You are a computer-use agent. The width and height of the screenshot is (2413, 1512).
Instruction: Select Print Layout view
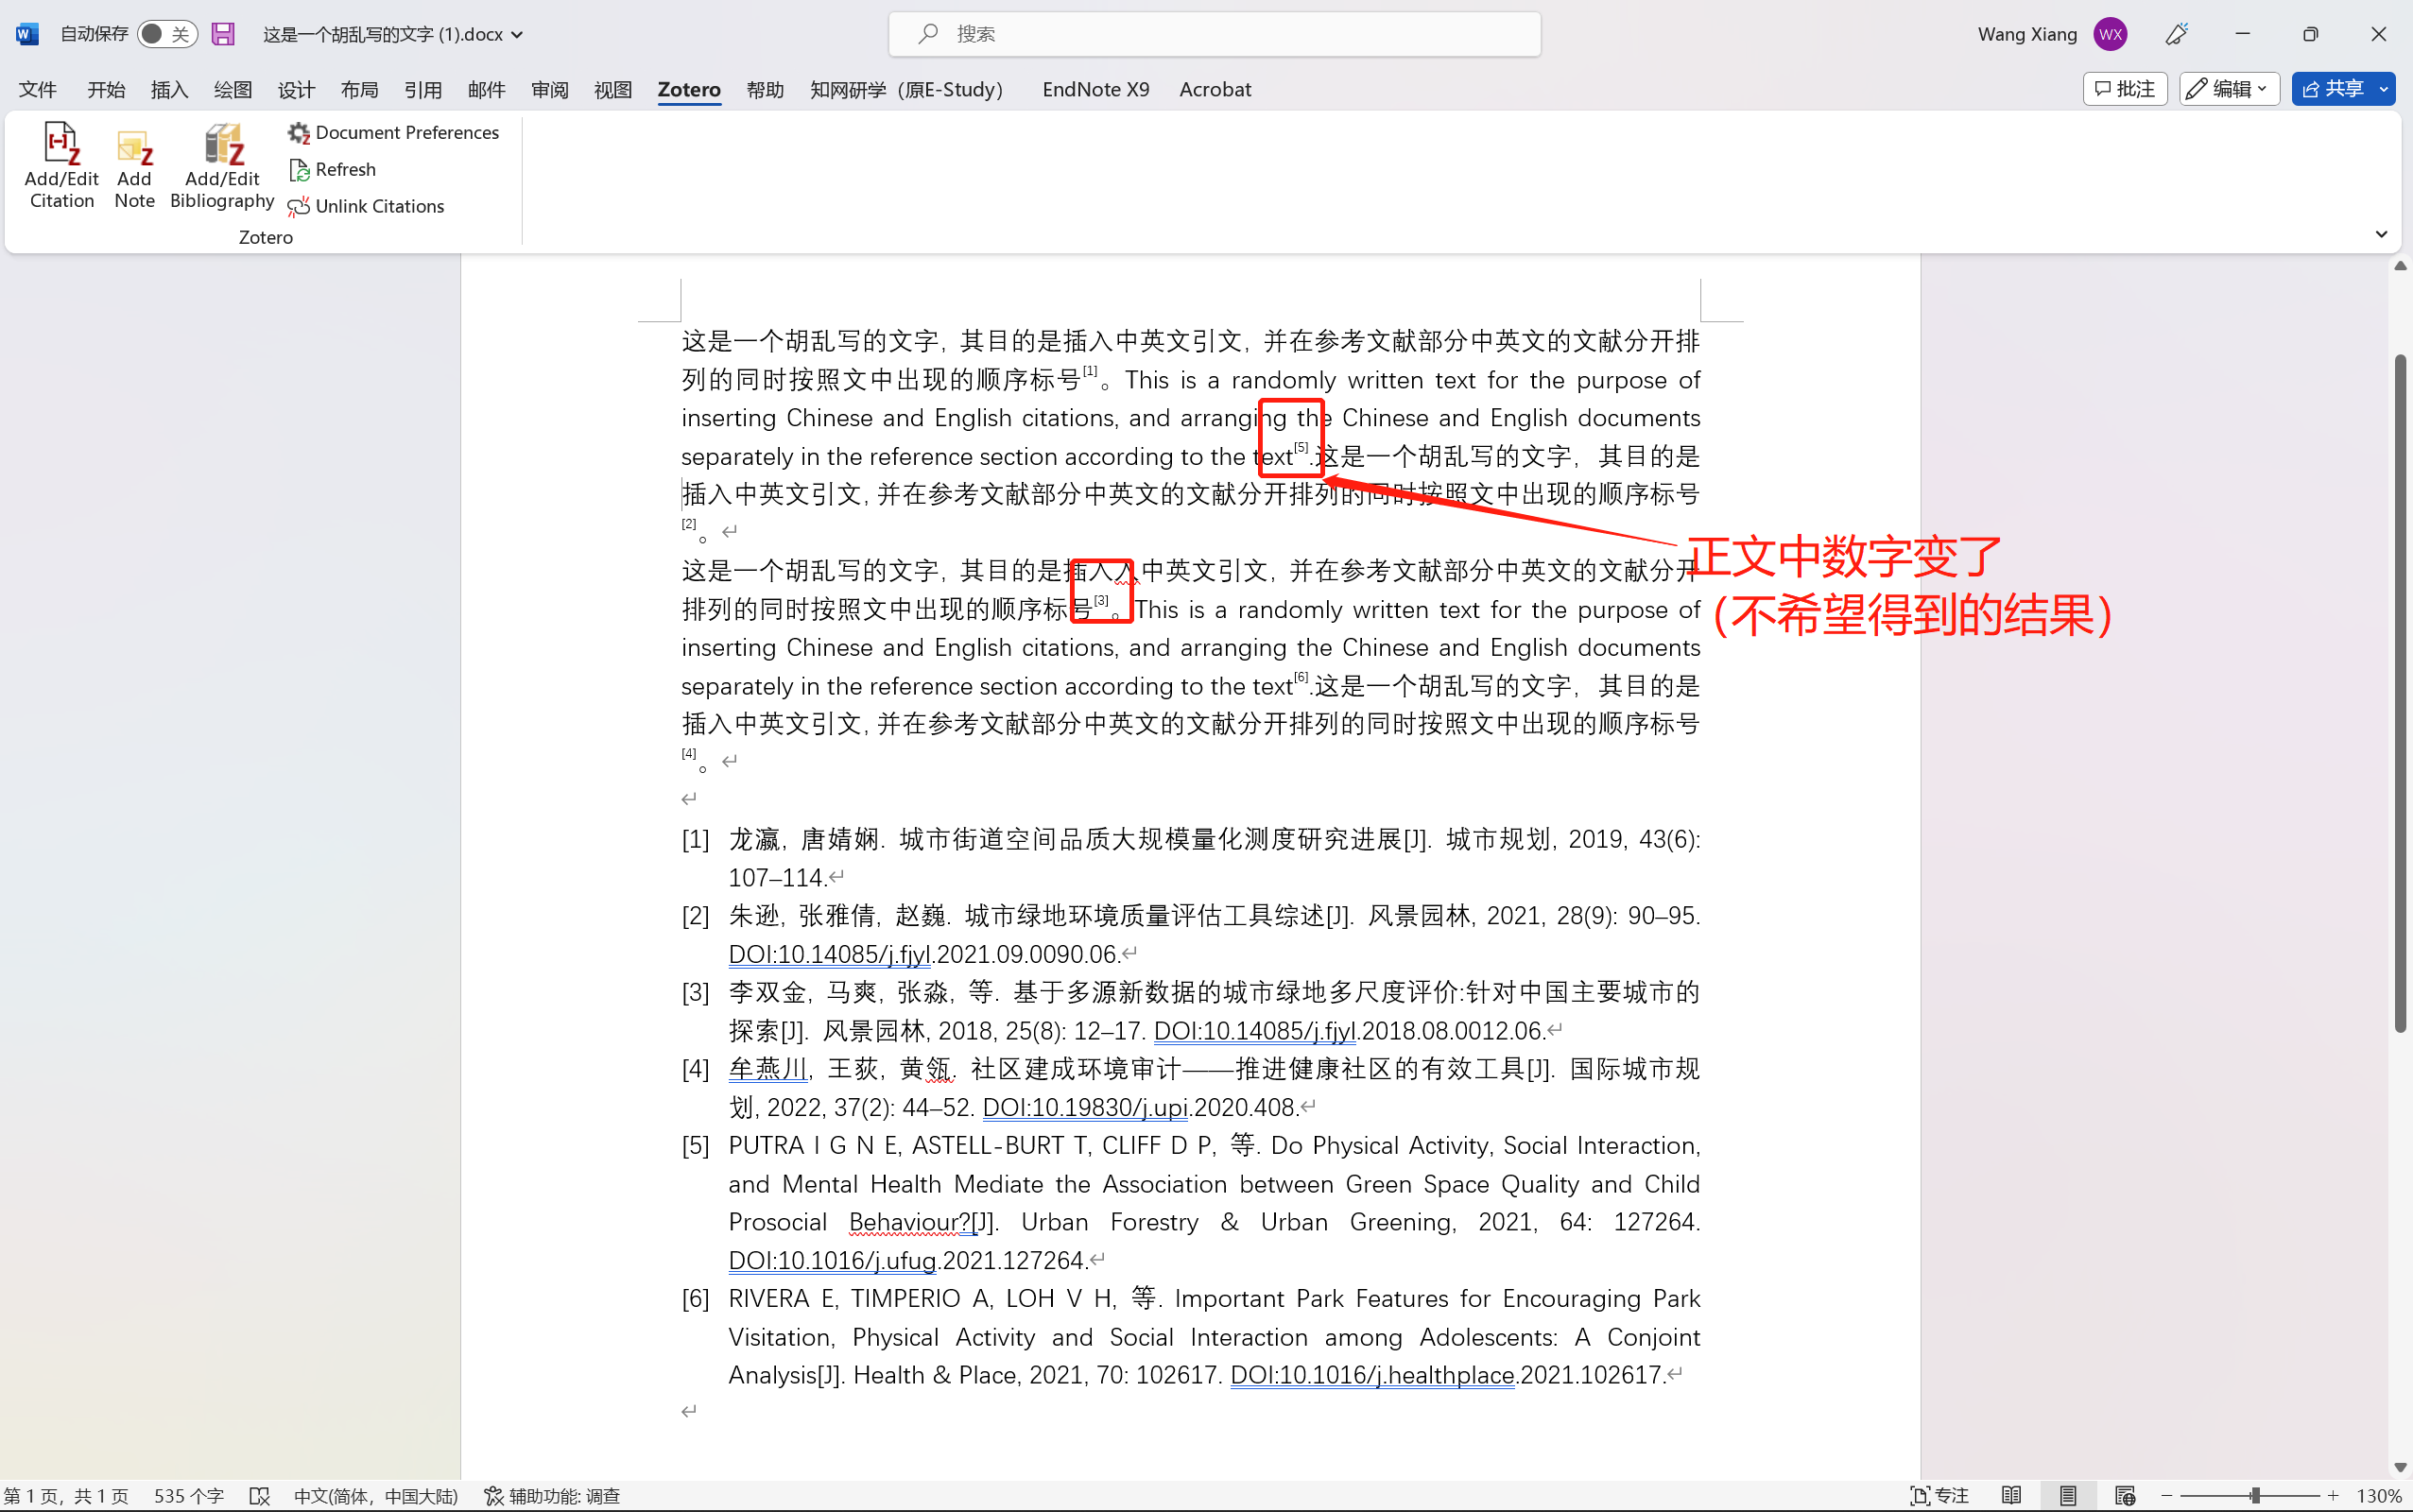2068,1496
